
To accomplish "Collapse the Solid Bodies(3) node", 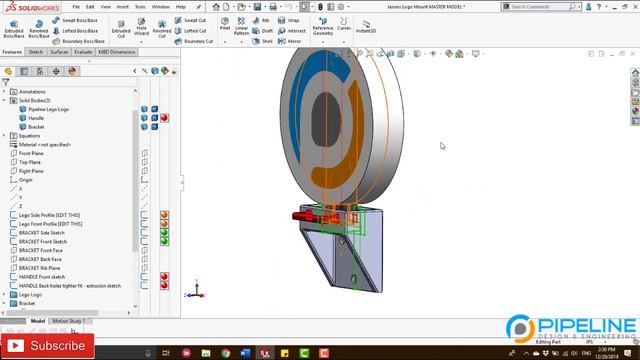I will tap(4, 100).
